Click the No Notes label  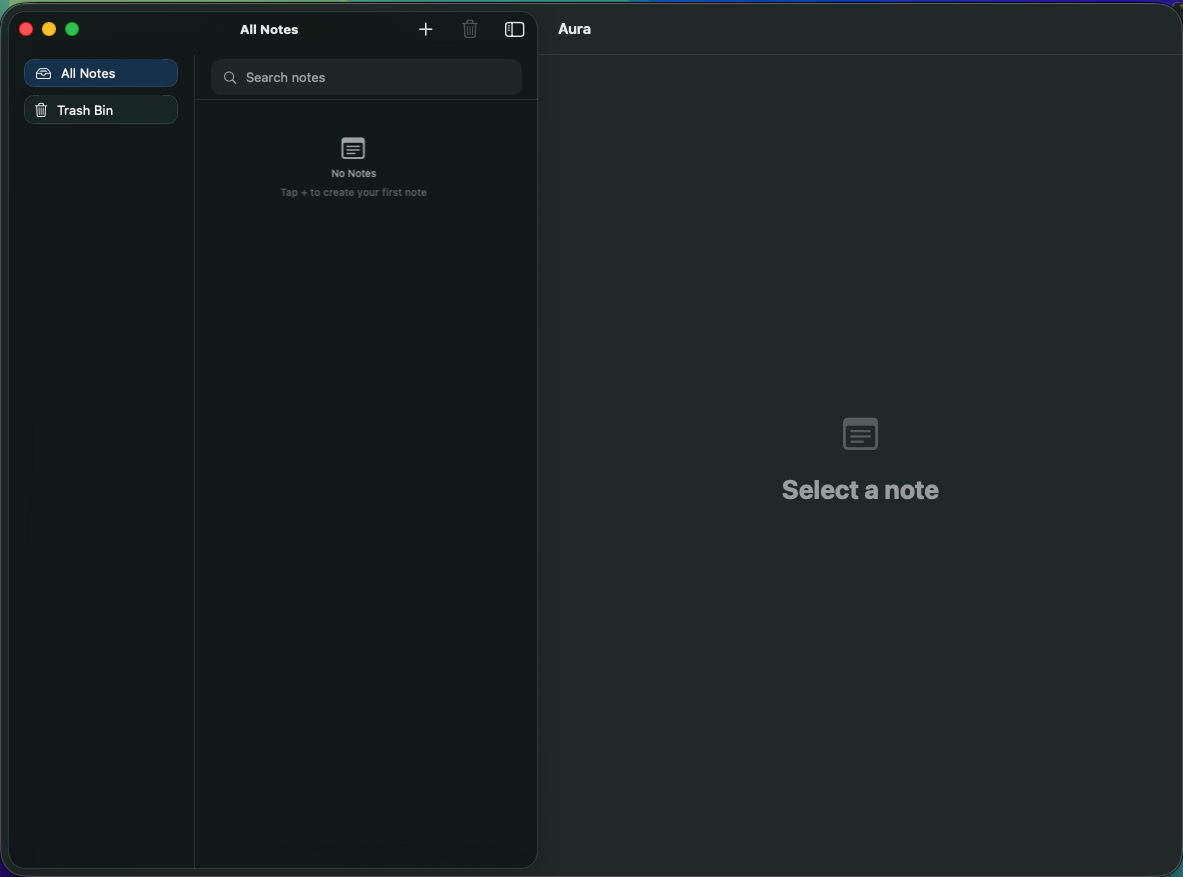(x=353, y=173)
